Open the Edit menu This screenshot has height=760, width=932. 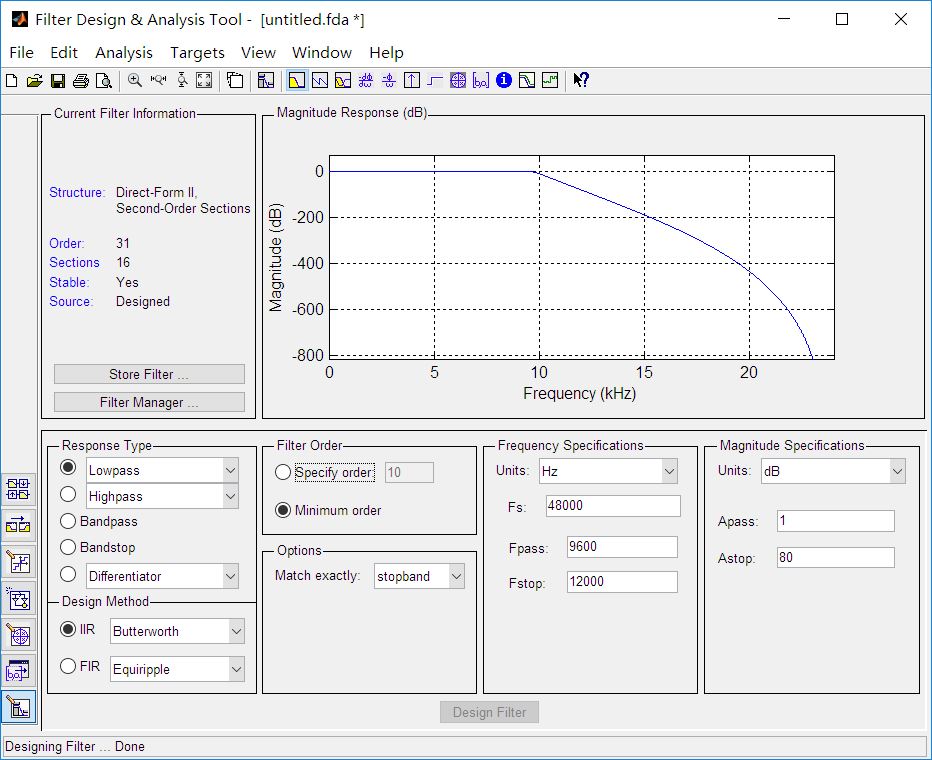point(64,53)
